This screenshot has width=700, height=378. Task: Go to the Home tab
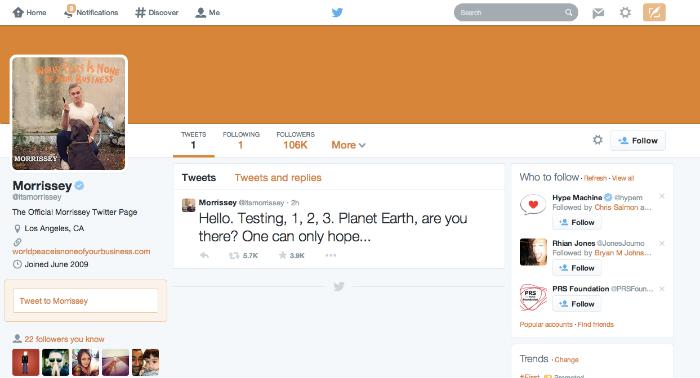click(29, 12)
